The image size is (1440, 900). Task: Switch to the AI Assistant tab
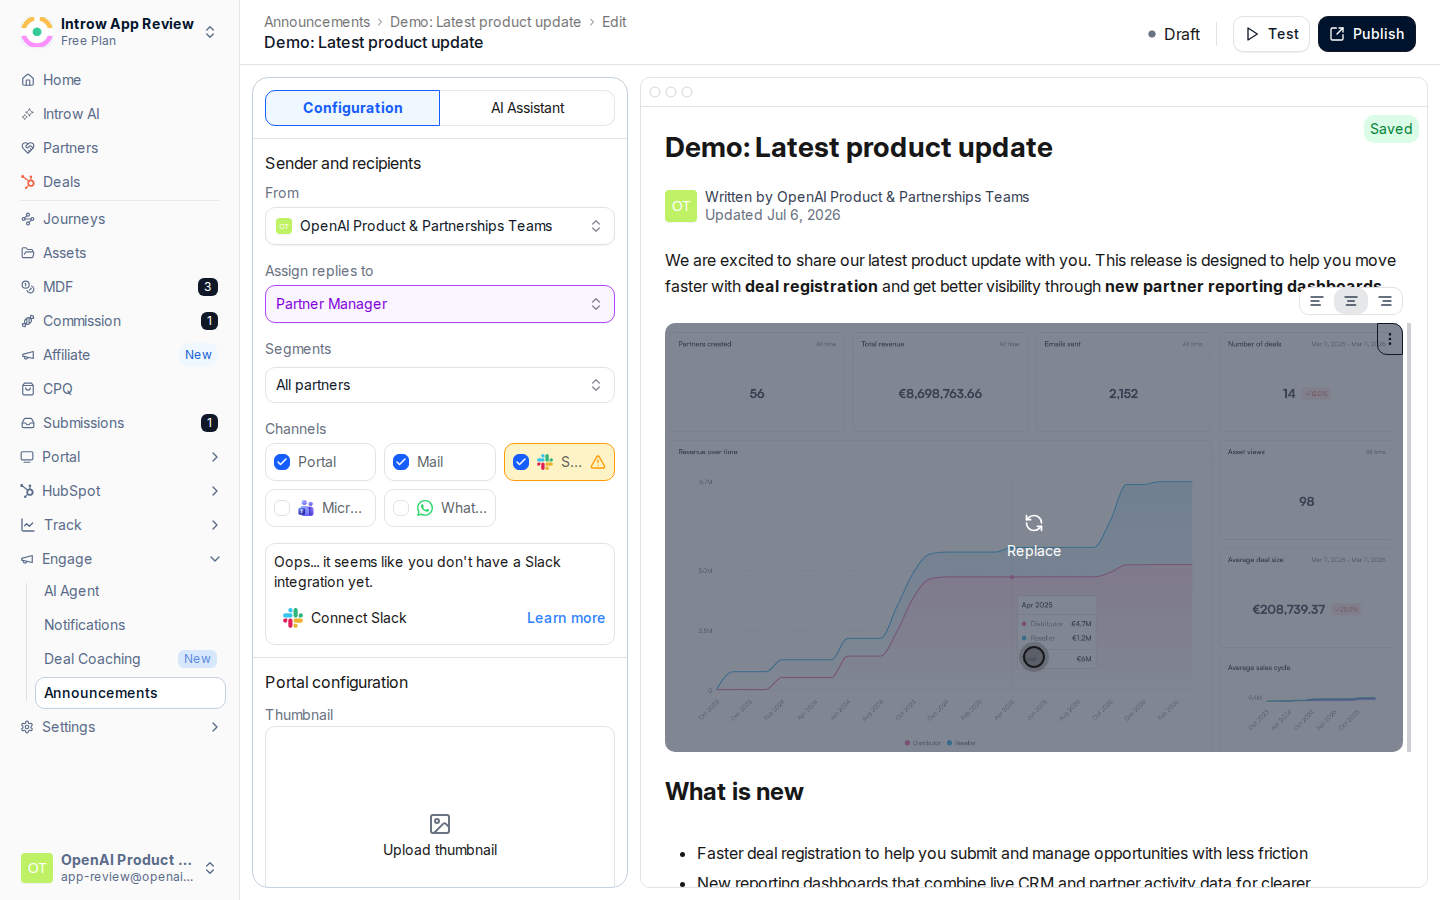coord(527,108)
